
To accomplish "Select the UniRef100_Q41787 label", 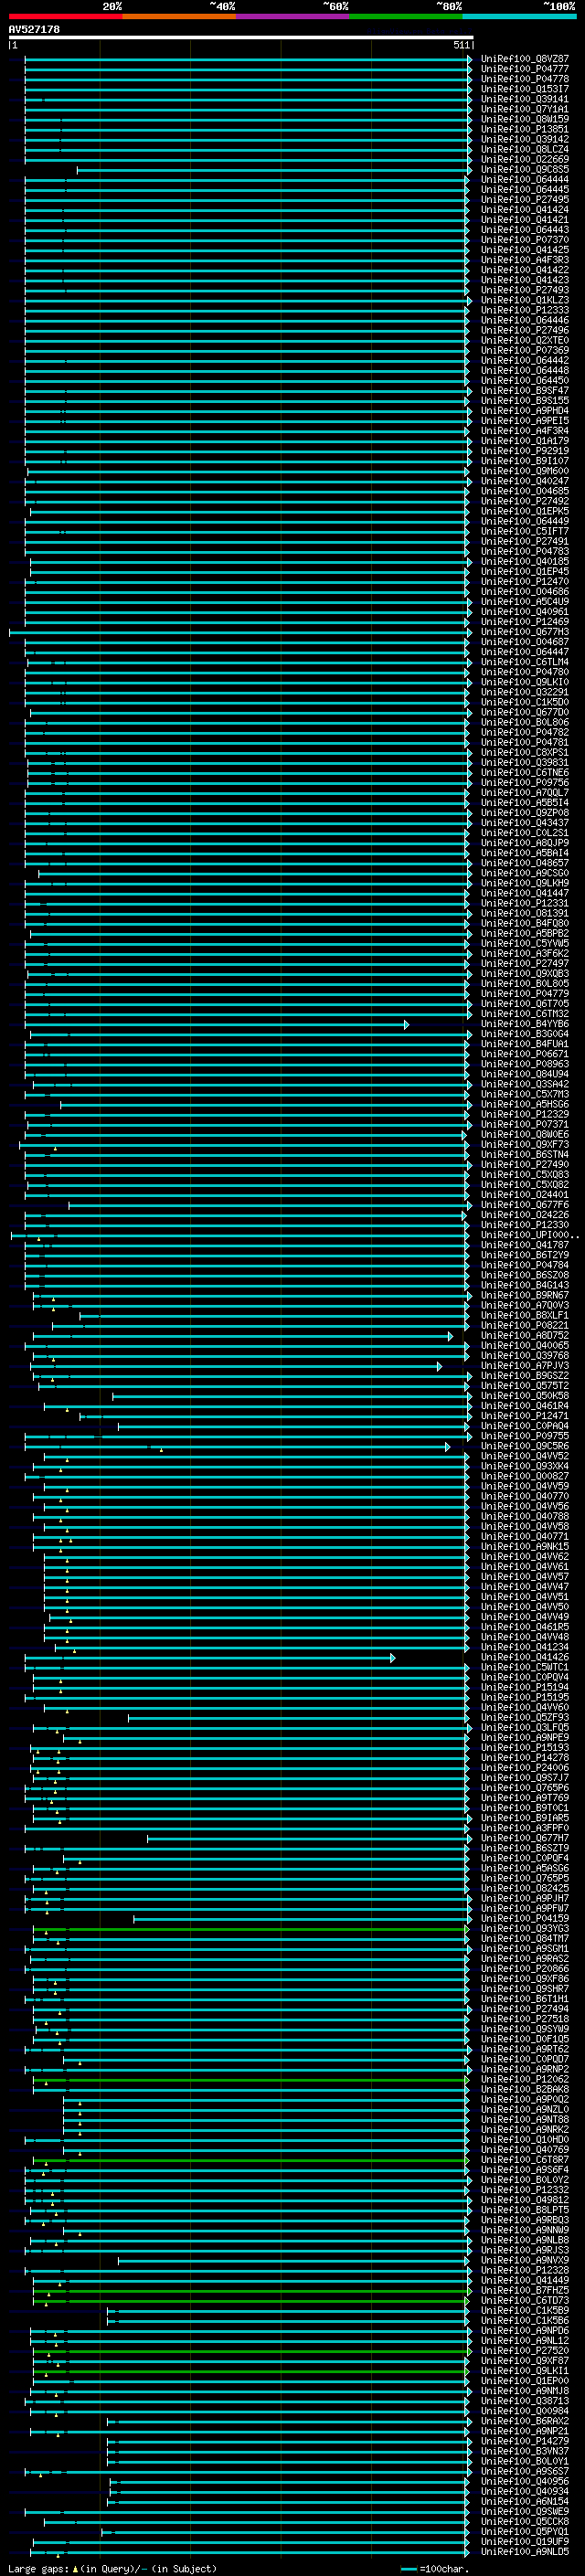I will point(525,1245).
